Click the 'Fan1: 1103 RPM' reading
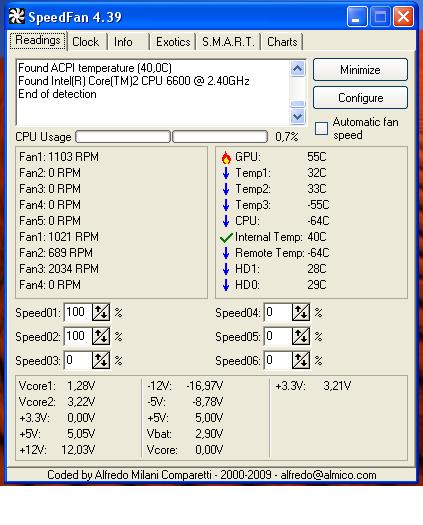 (59, 157)
